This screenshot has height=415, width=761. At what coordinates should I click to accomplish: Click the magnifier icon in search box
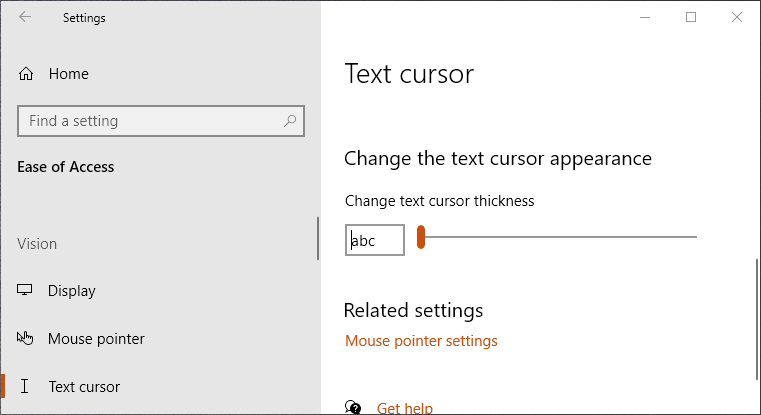290,121
